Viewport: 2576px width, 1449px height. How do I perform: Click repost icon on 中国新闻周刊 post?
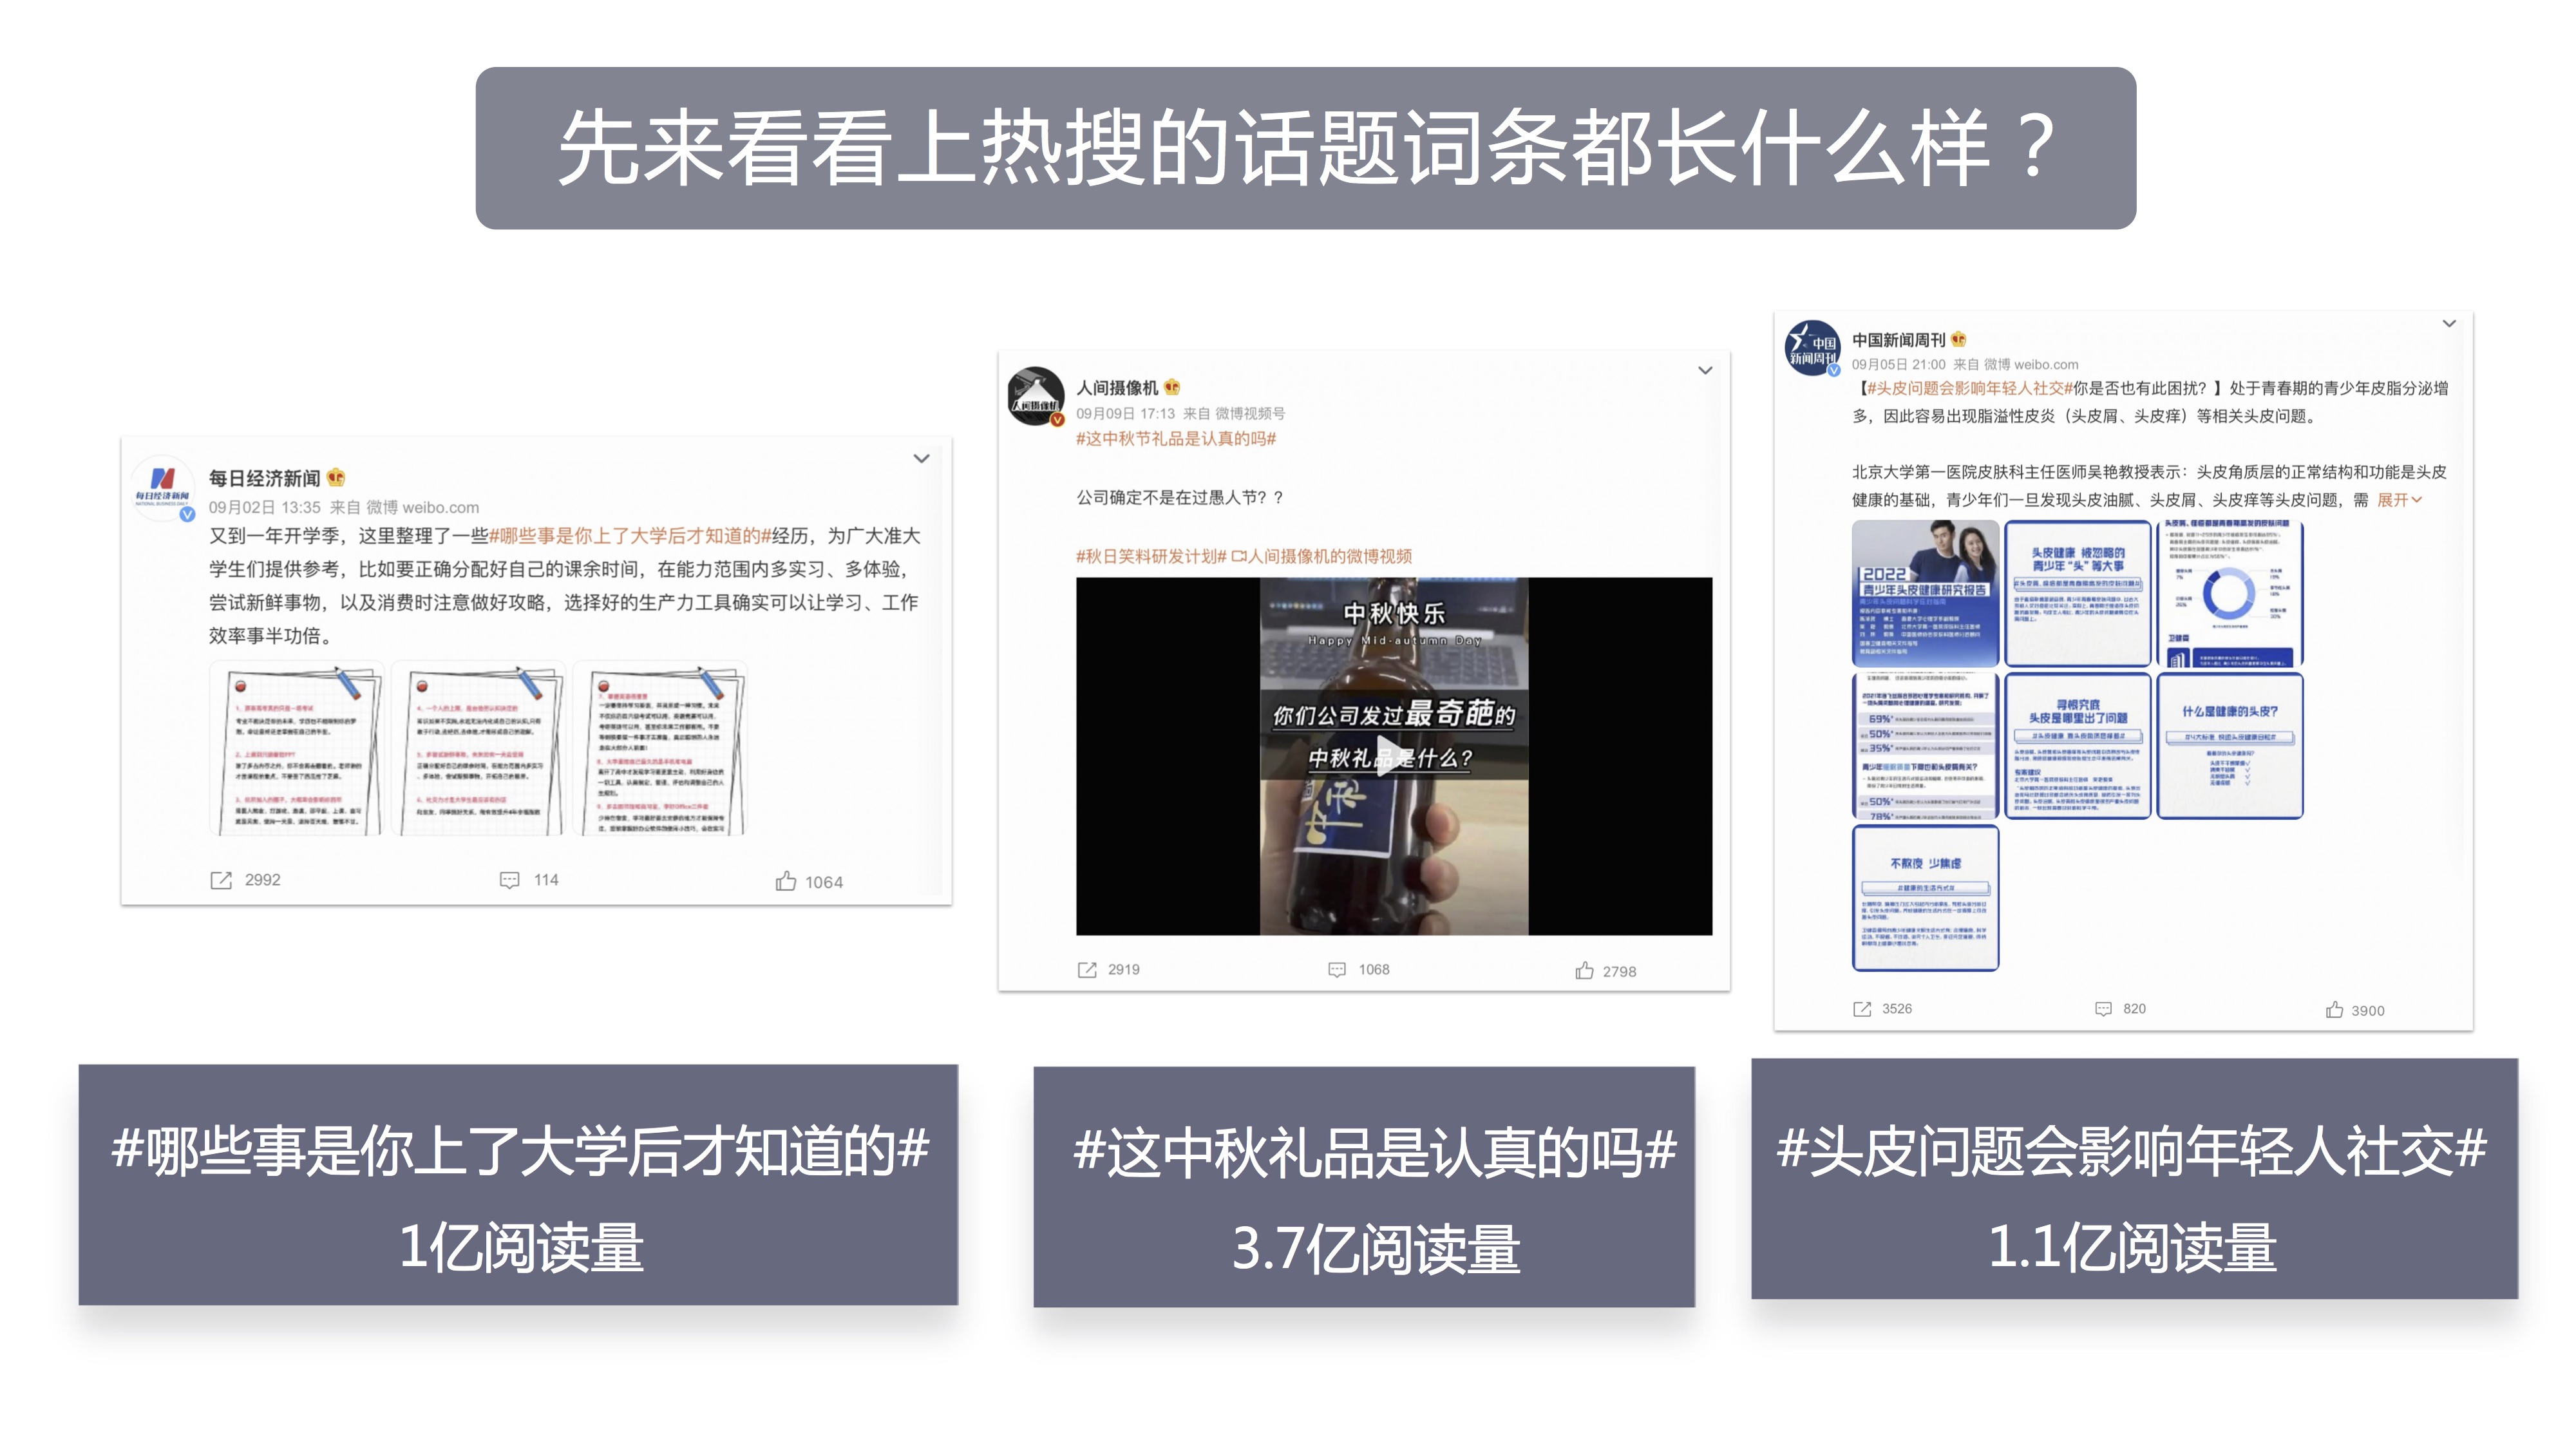(1862, 1009)
